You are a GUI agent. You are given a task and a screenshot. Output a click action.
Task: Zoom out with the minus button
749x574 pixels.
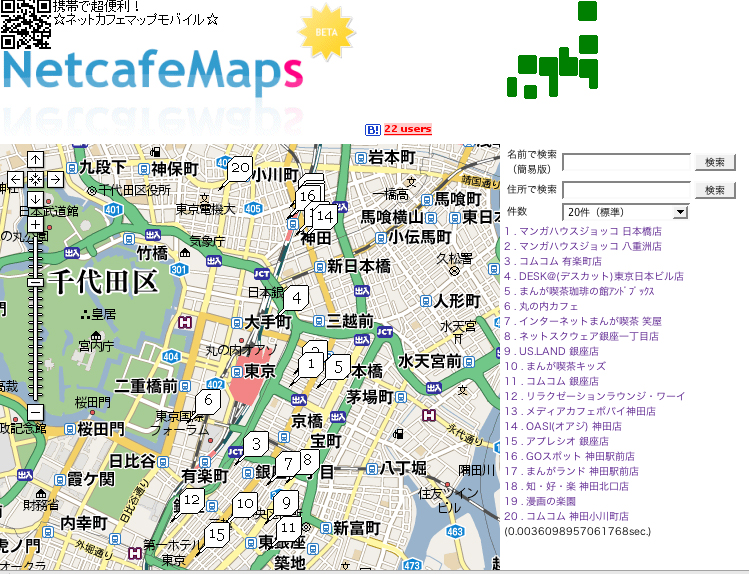click(x=35, y=412)
